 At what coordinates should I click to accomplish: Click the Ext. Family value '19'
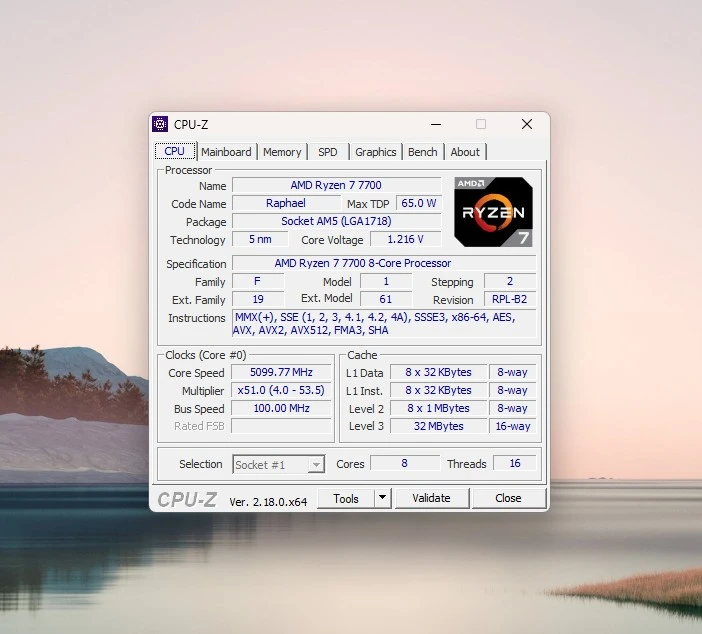pyautogui.click(x=258, y=299)
